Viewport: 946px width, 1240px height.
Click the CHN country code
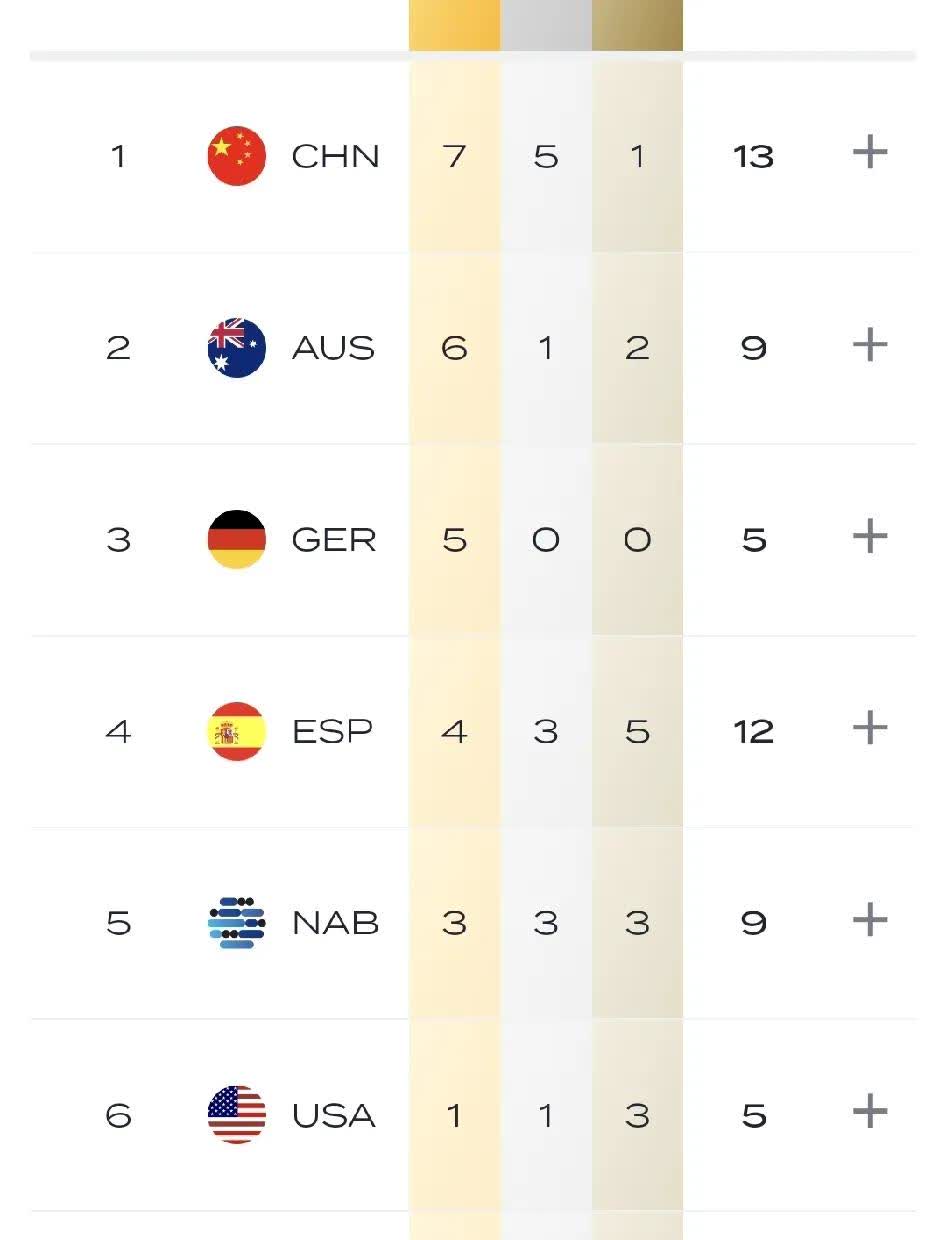pyautogui.click(x=335, y=157)
